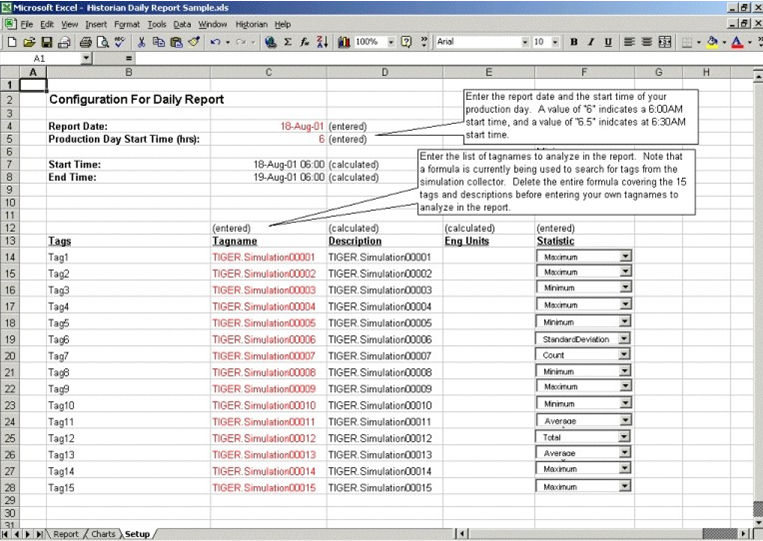The height and width of the screenshot is (541, 763).
Task: Toggle Bold formatting
Action: coord(574,42)
